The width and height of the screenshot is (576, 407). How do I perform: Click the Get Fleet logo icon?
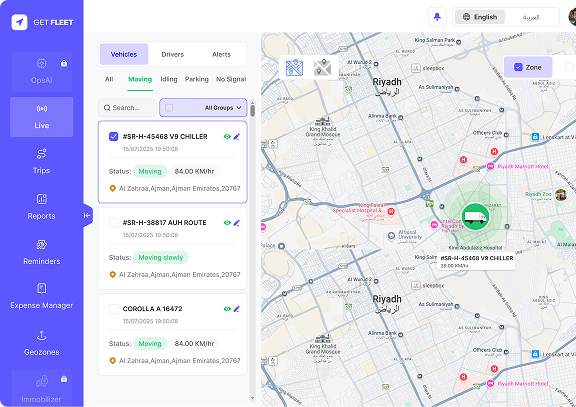[x=19, y=22]
